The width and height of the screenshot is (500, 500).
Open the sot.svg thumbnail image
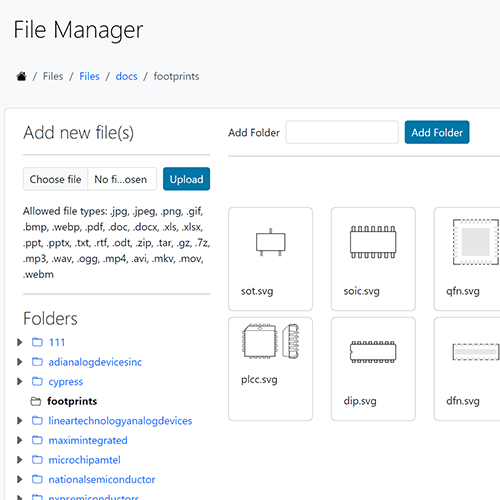coord(271,242)
